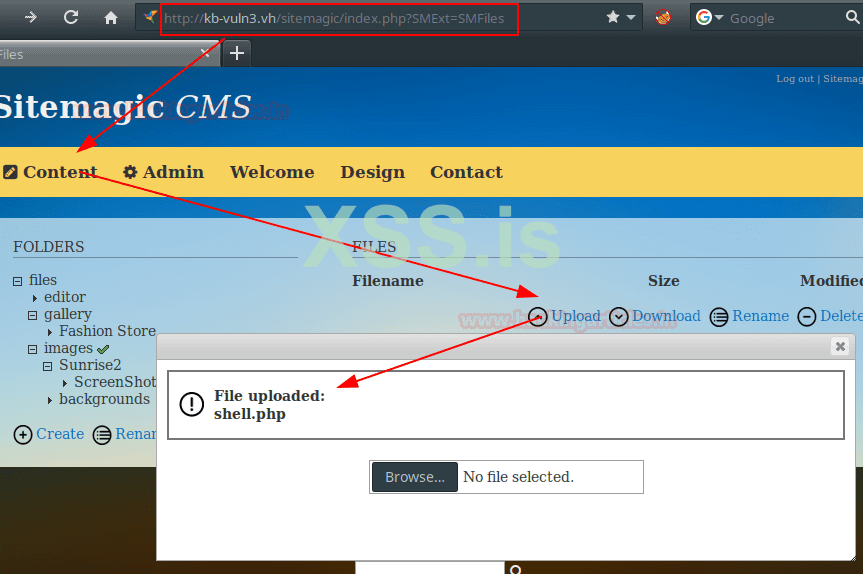Open the Google search engine selector

pos(709,18)
